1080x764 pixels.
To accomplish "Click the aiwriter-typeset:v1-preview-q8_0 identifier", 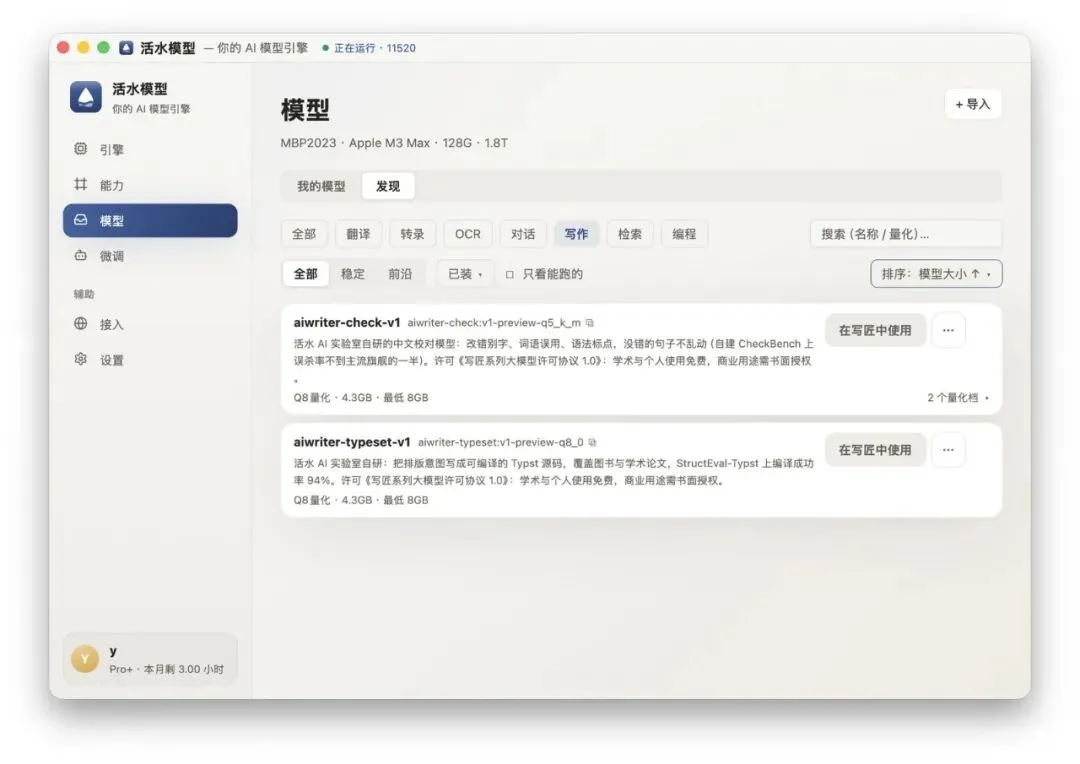I will coord(501,442).
